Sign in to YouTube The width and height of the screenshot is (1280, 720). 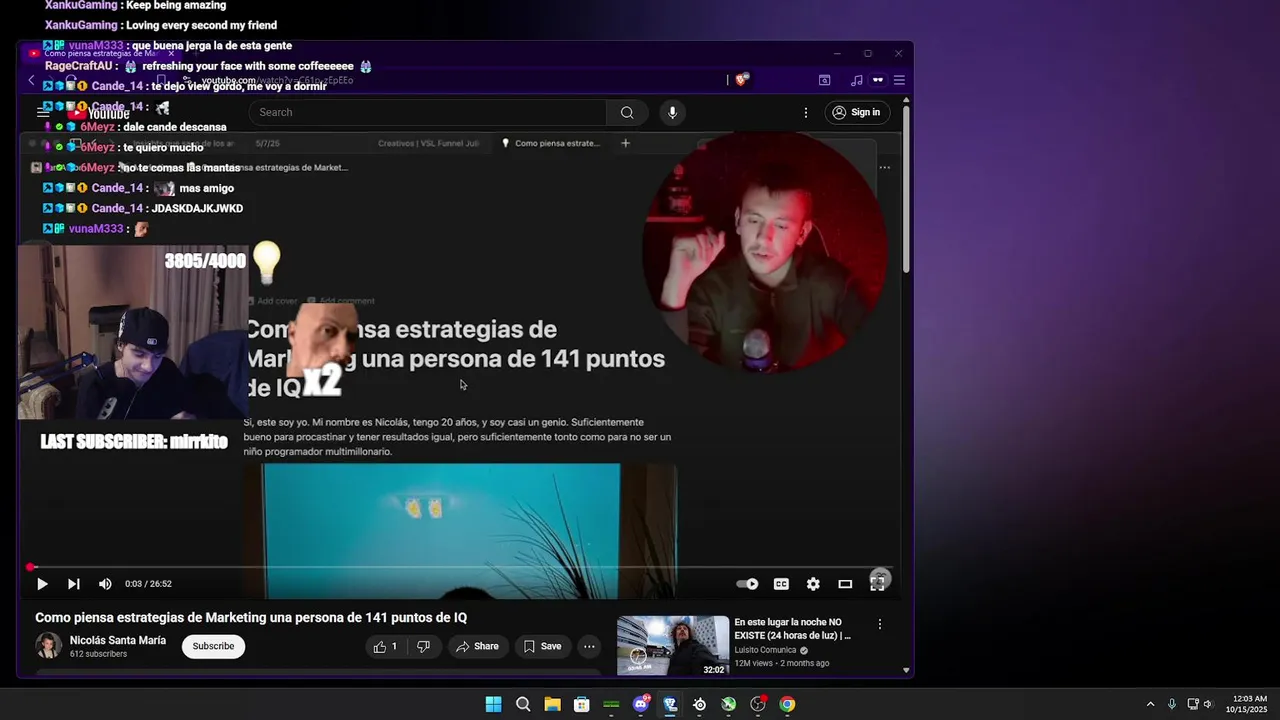coord(857,112)
